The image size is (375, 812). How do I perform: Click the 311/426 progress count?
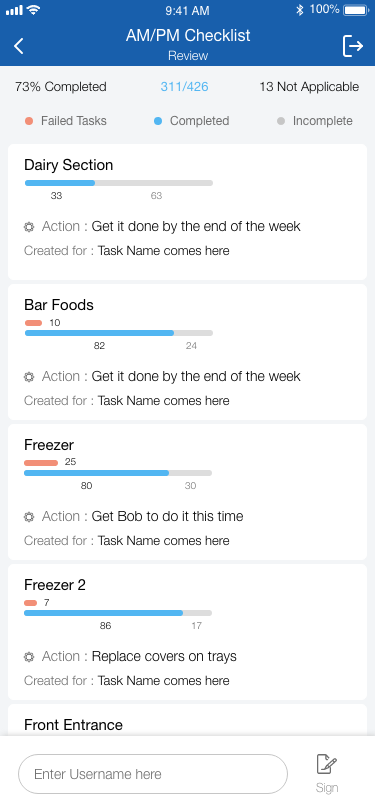pos(184,86)
